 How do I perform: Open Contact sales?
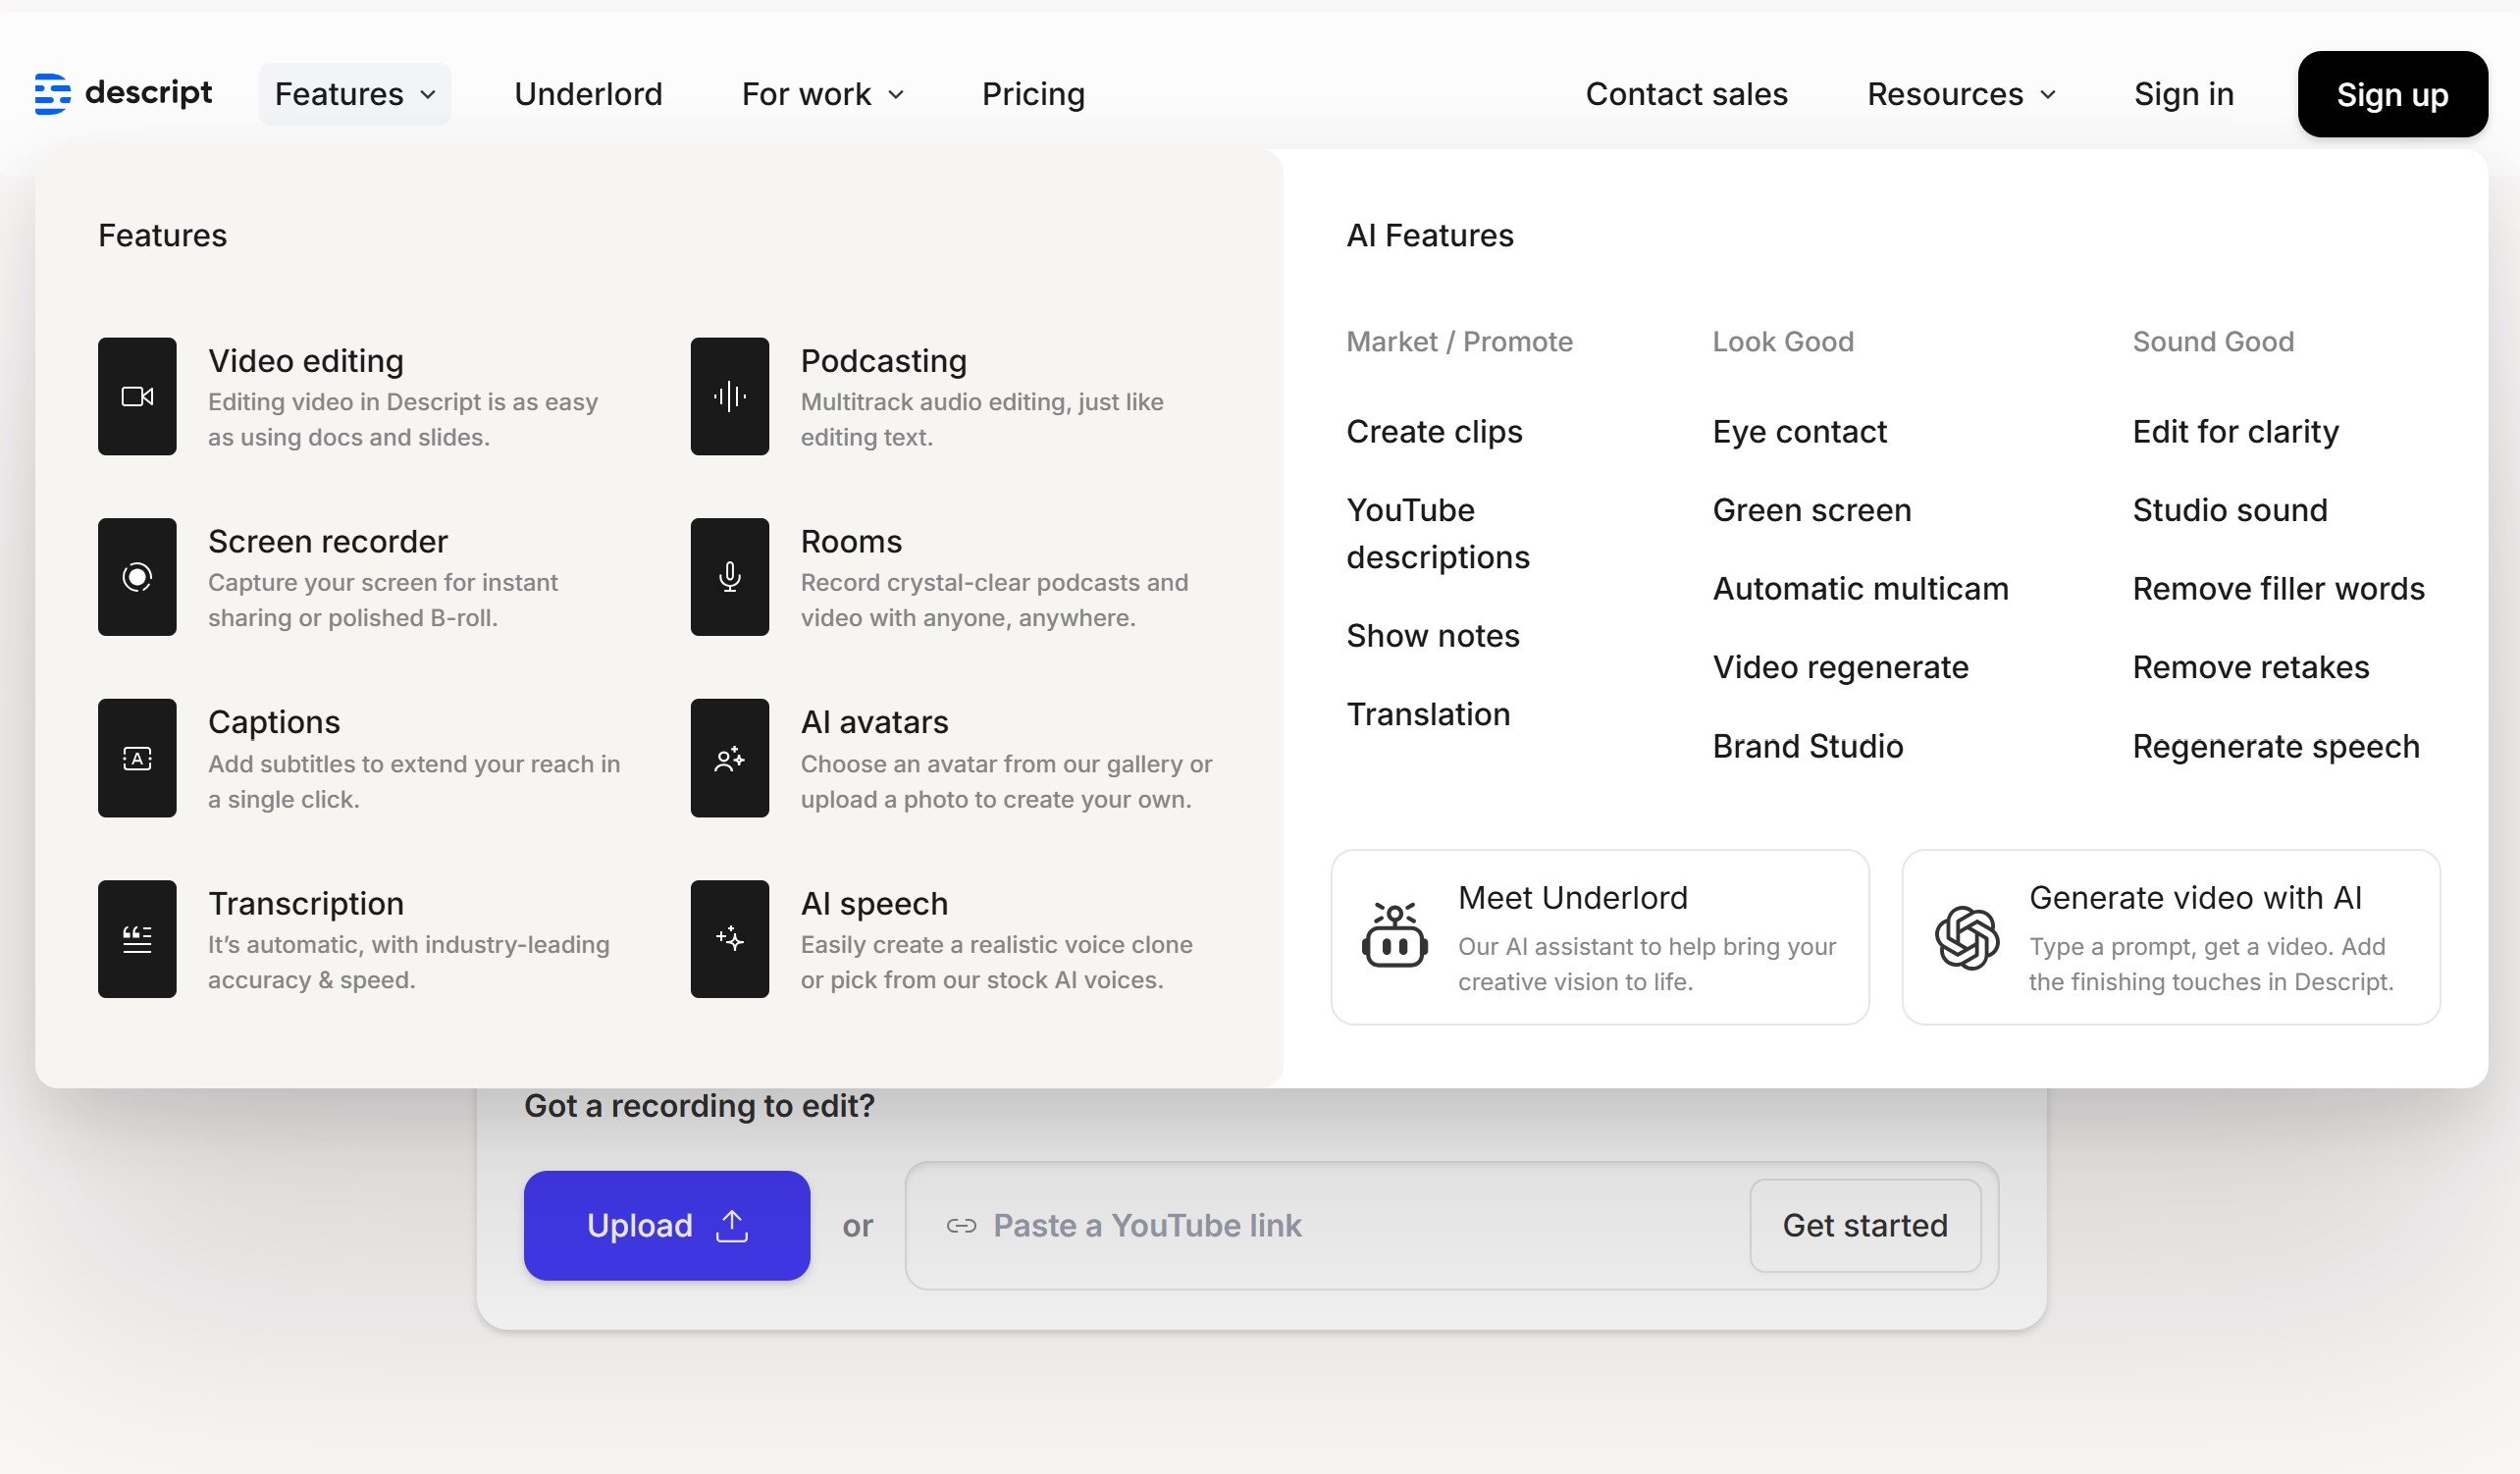[1686, 94]
